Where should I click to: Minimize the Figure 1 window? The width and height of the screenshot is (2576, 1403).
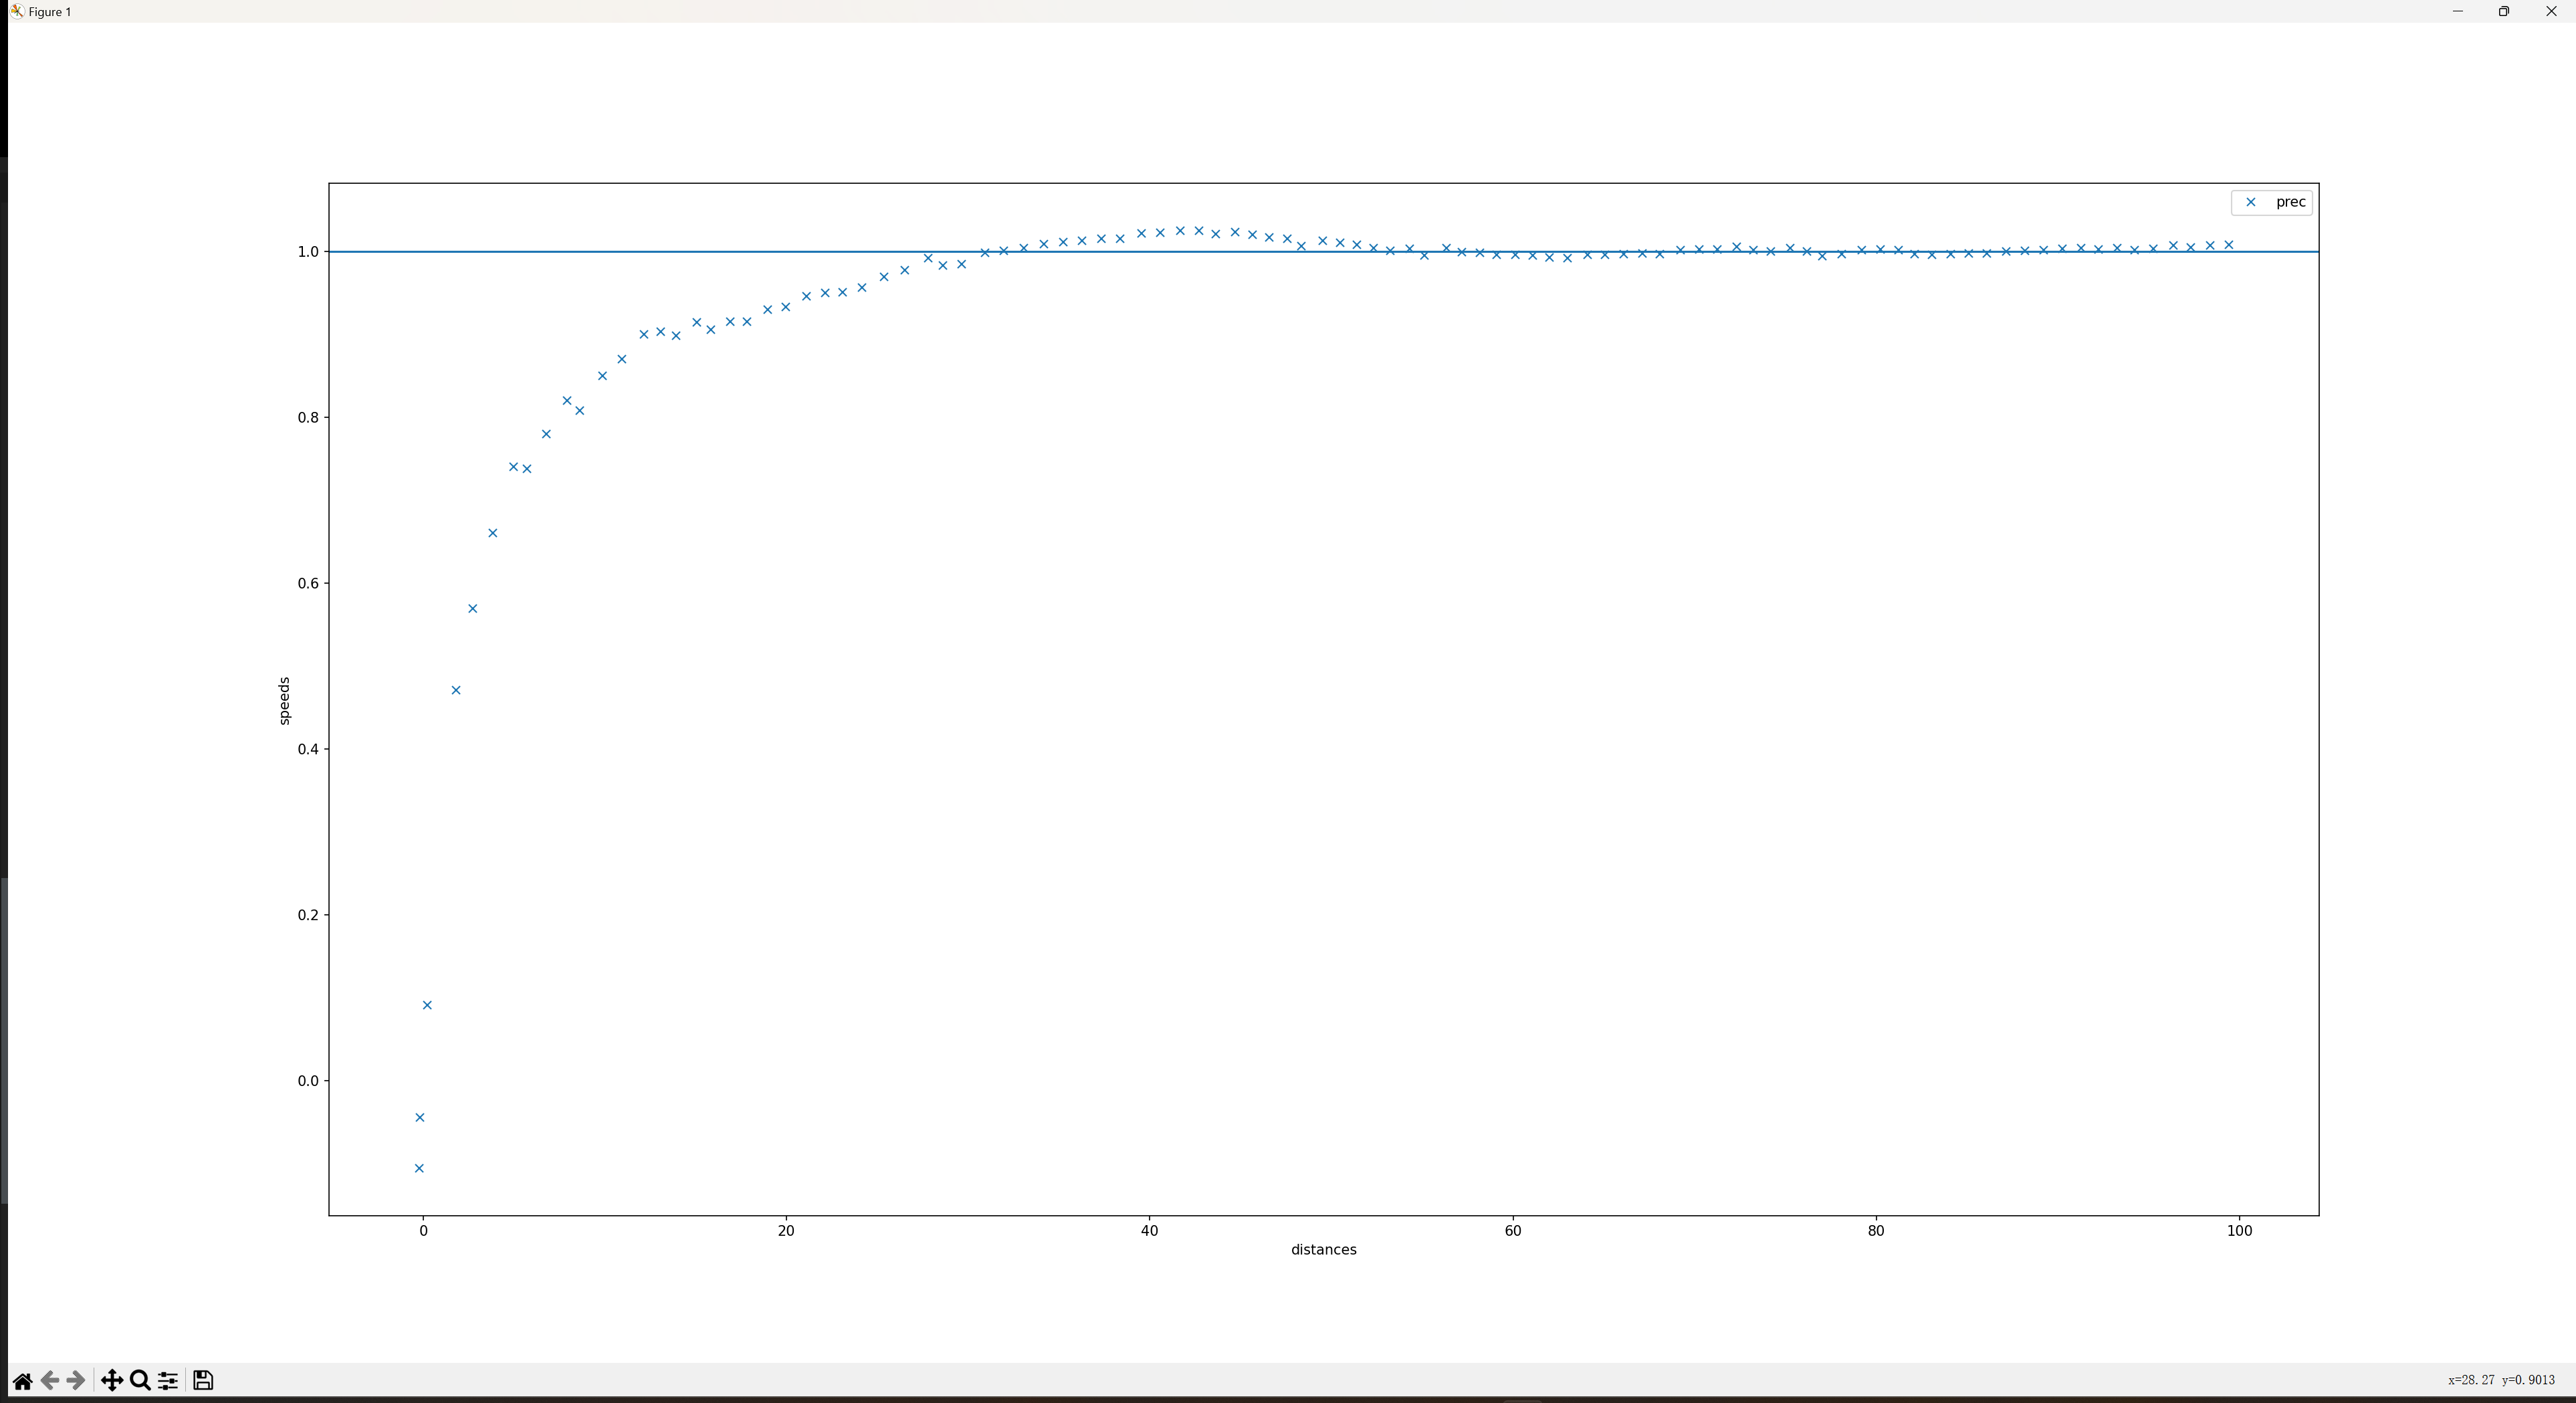2457,11
